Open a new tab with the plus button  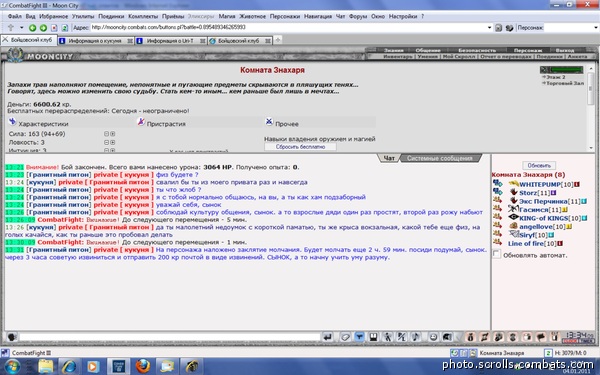click(x=278, y=40)
